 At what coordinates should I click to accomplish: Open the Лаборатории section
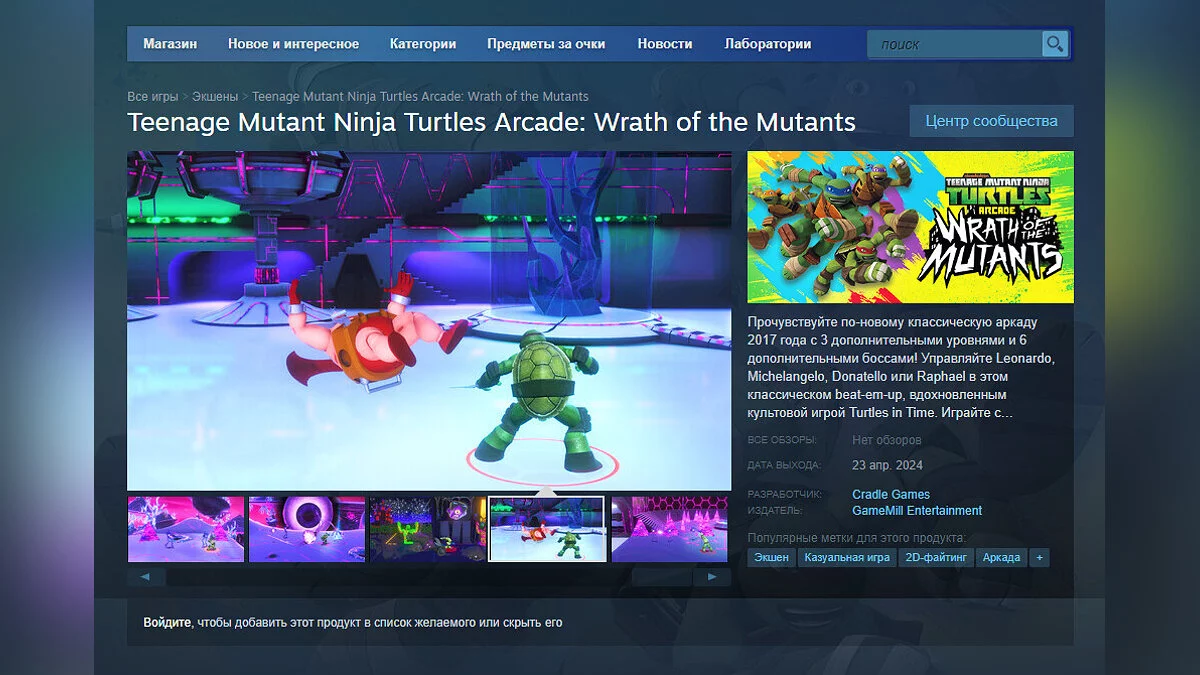coord(767,44)
